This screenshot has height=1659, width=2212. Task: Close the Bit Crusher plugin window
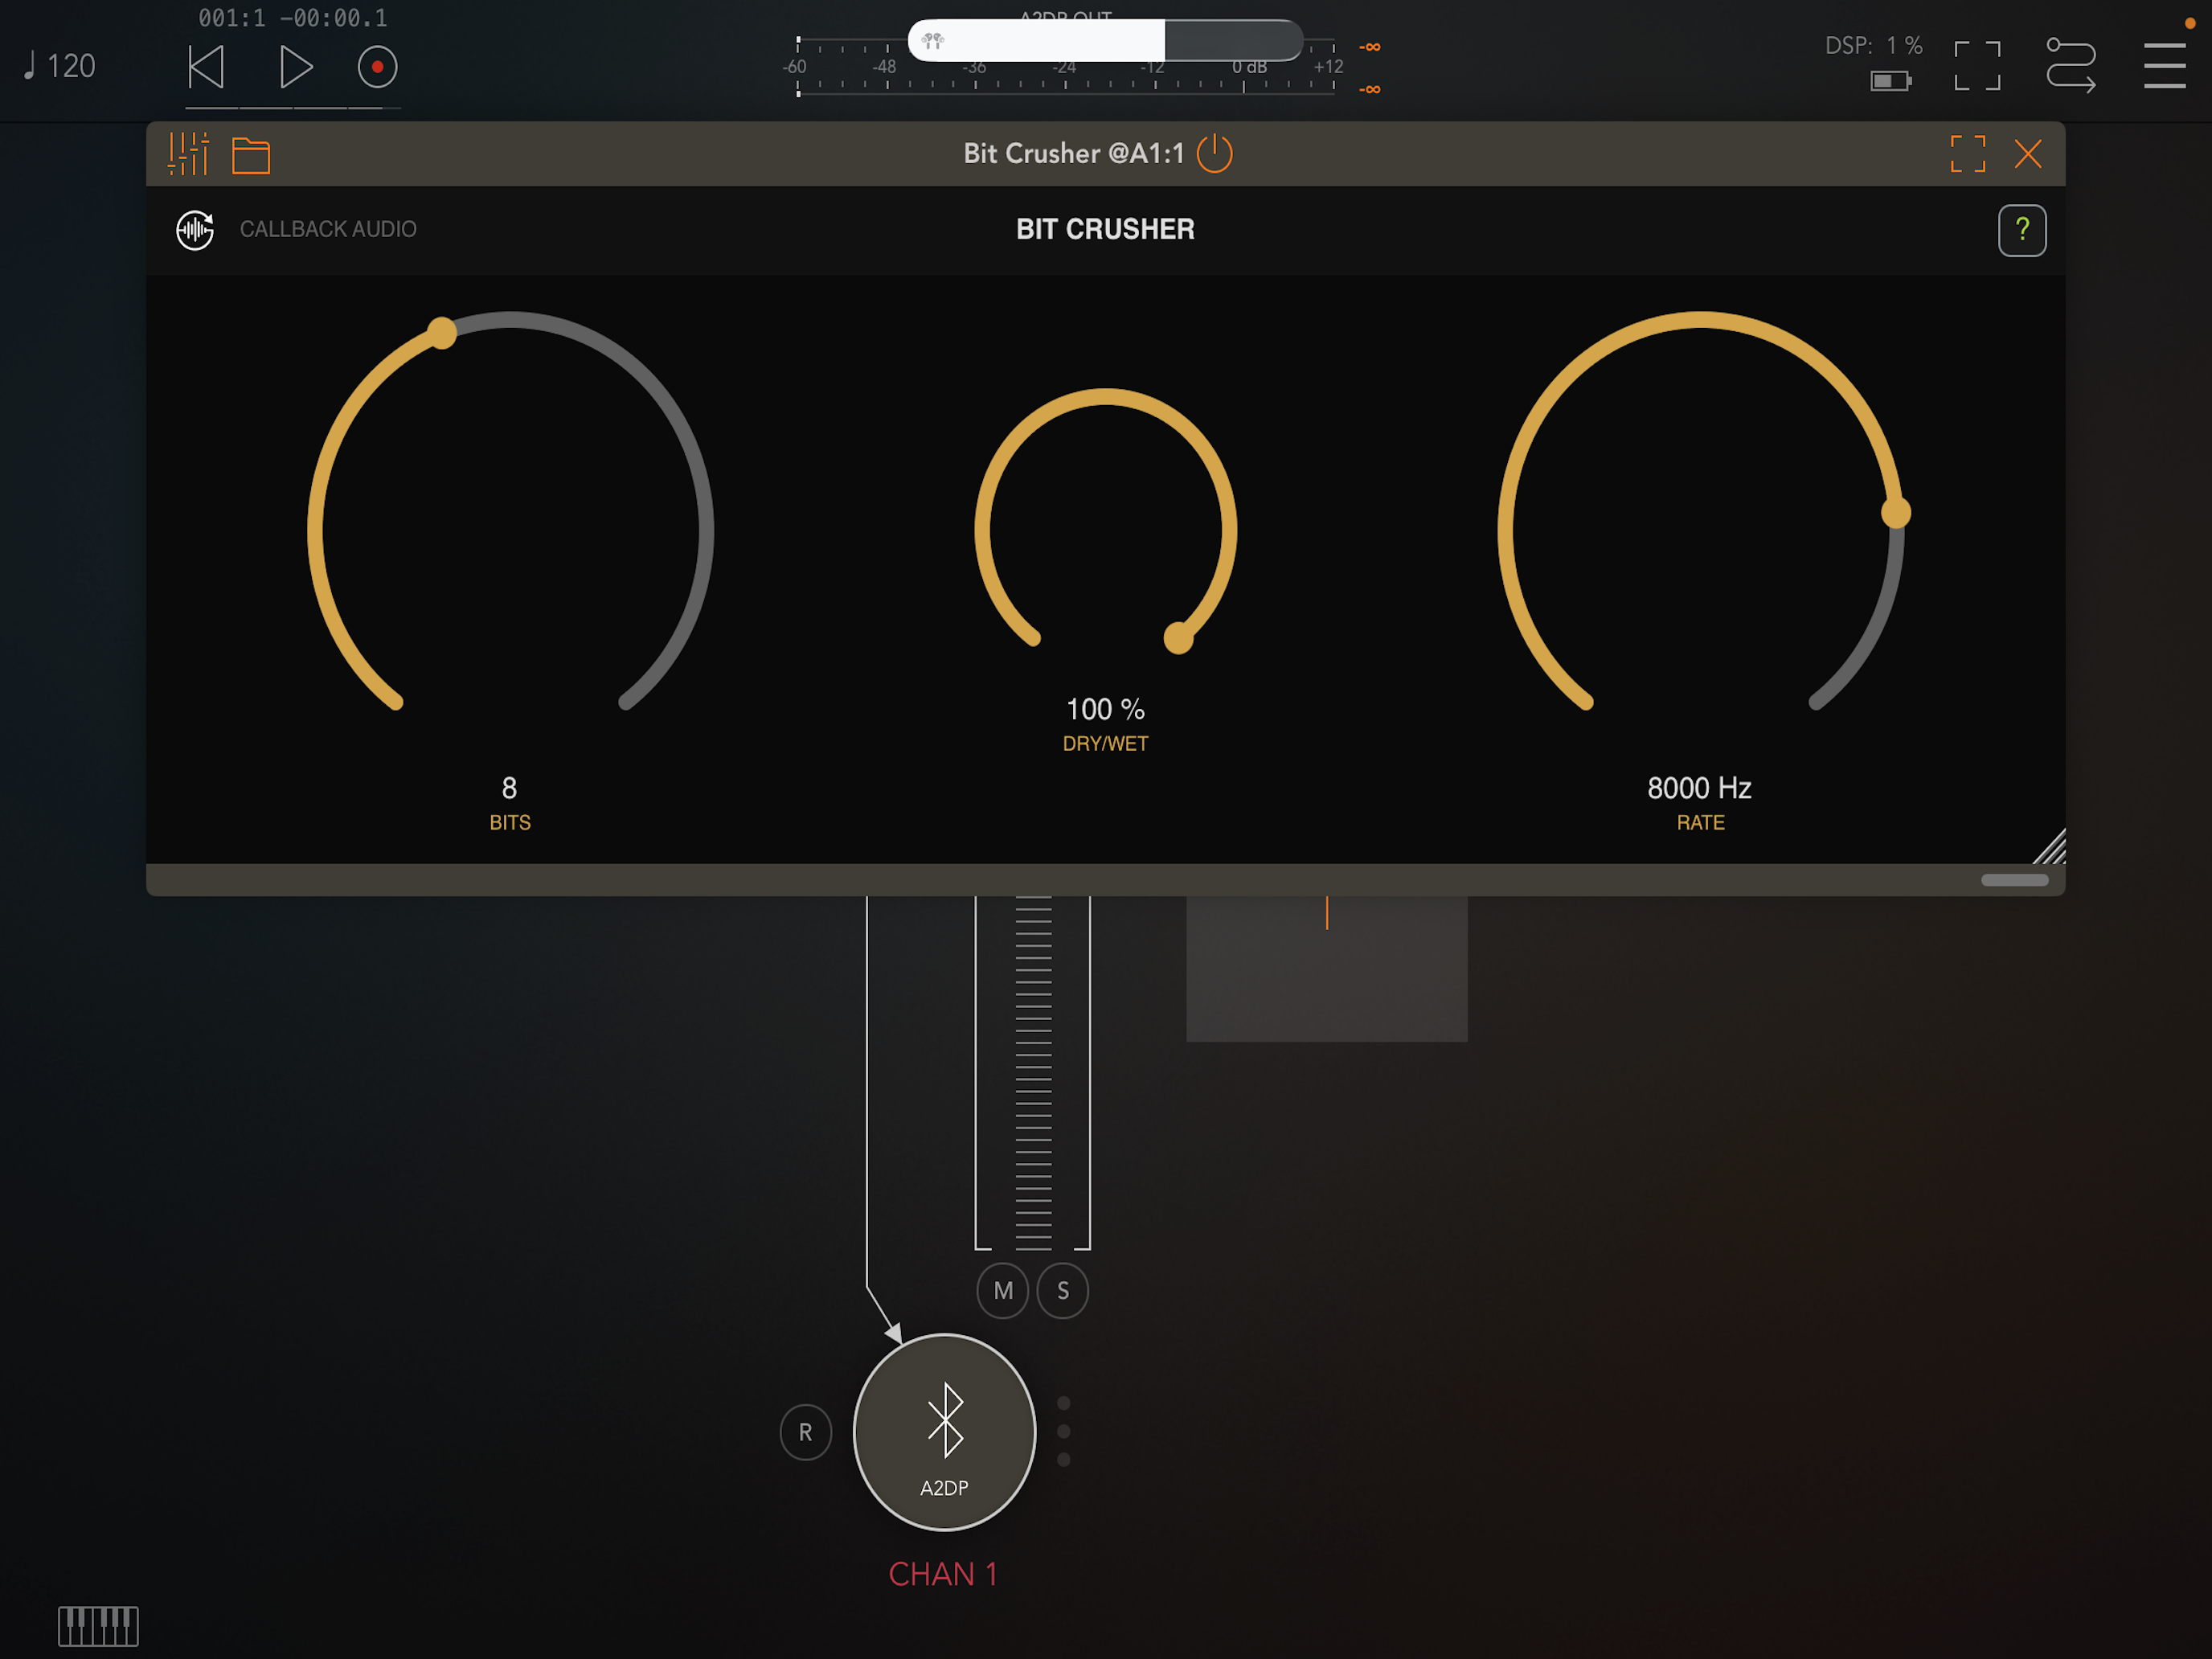coord(2028,154)
